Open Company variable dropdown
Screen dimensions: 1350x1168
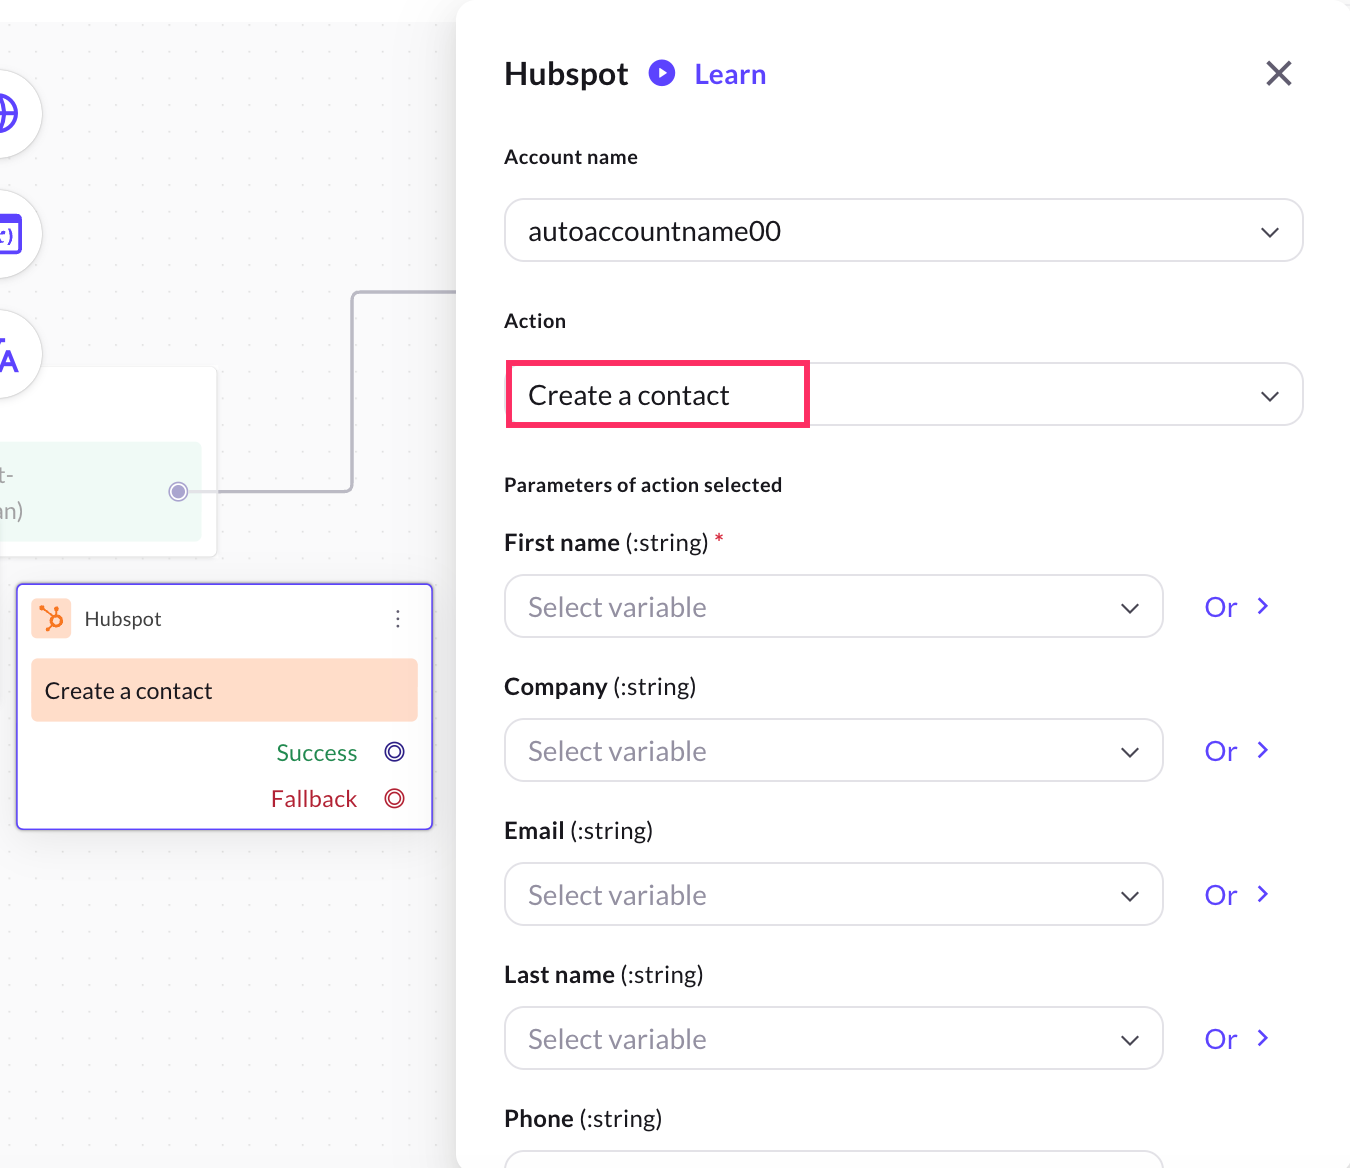[x=833, y=751]
